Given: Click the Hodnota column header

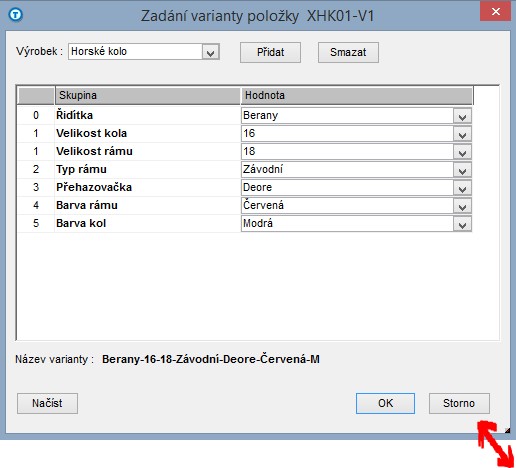Looking at the screenshot, I should (357, 96).
